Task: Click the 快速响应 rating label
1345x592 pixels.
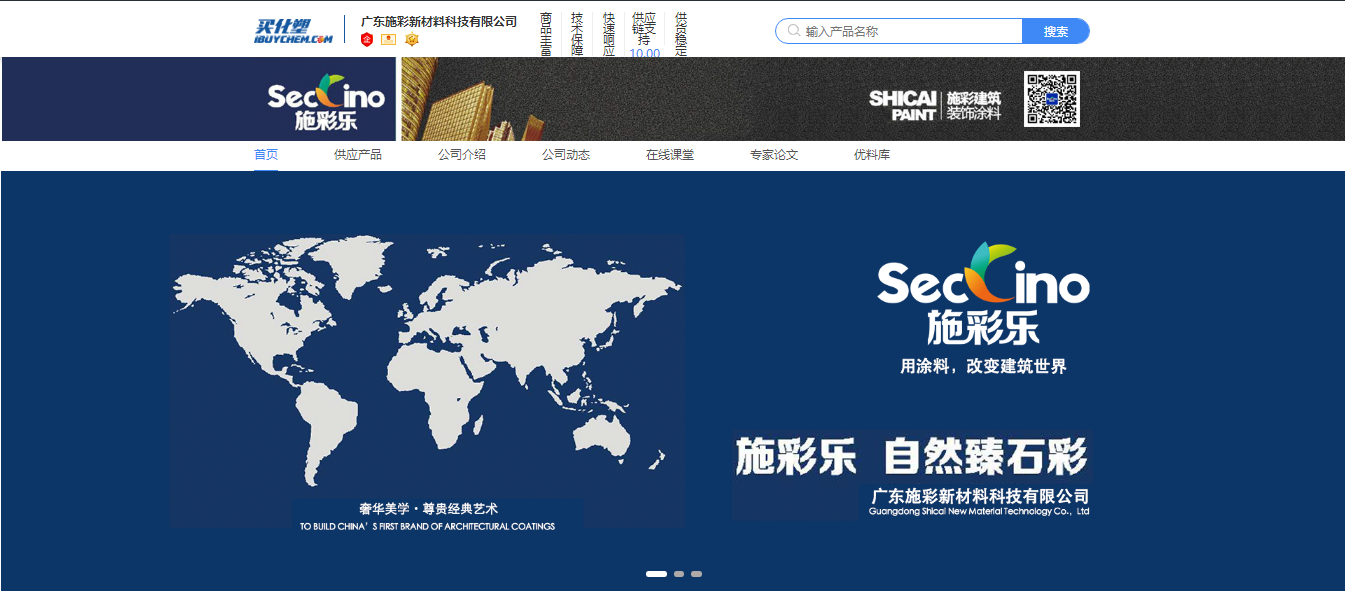Action: pos(609,34)
